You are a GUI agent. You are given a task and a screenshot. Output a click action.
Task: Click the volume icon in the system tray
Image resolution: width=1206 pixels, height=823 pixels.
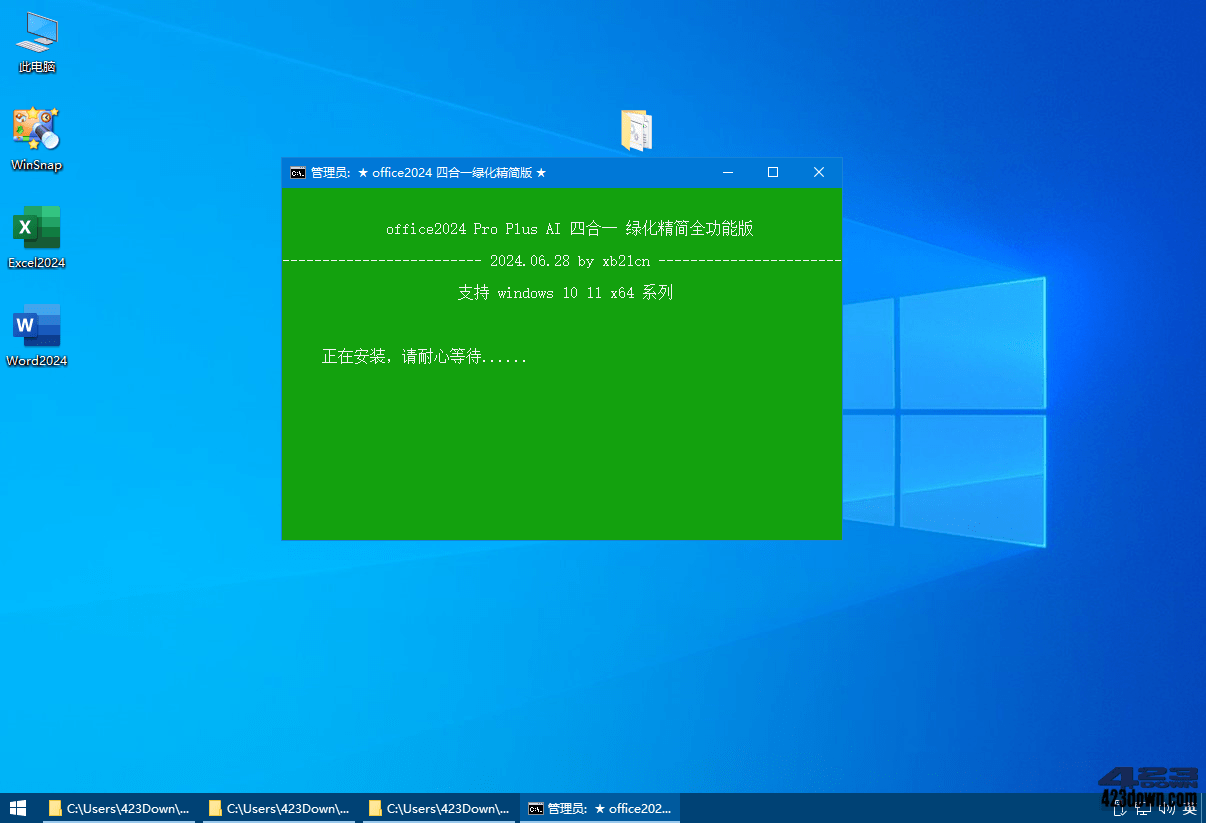[x=1165, y=808]
